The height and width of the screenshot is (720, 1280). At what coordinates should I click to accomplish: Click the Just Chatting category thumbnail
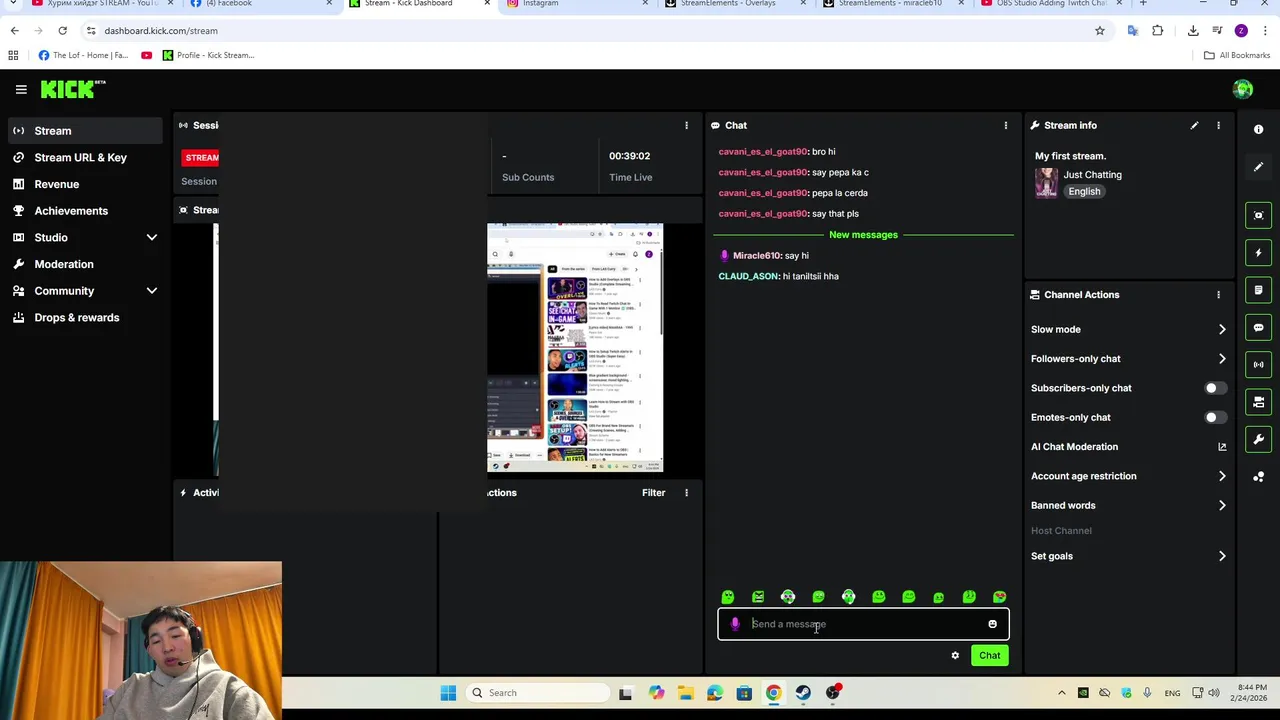(x=1046, y=183)
